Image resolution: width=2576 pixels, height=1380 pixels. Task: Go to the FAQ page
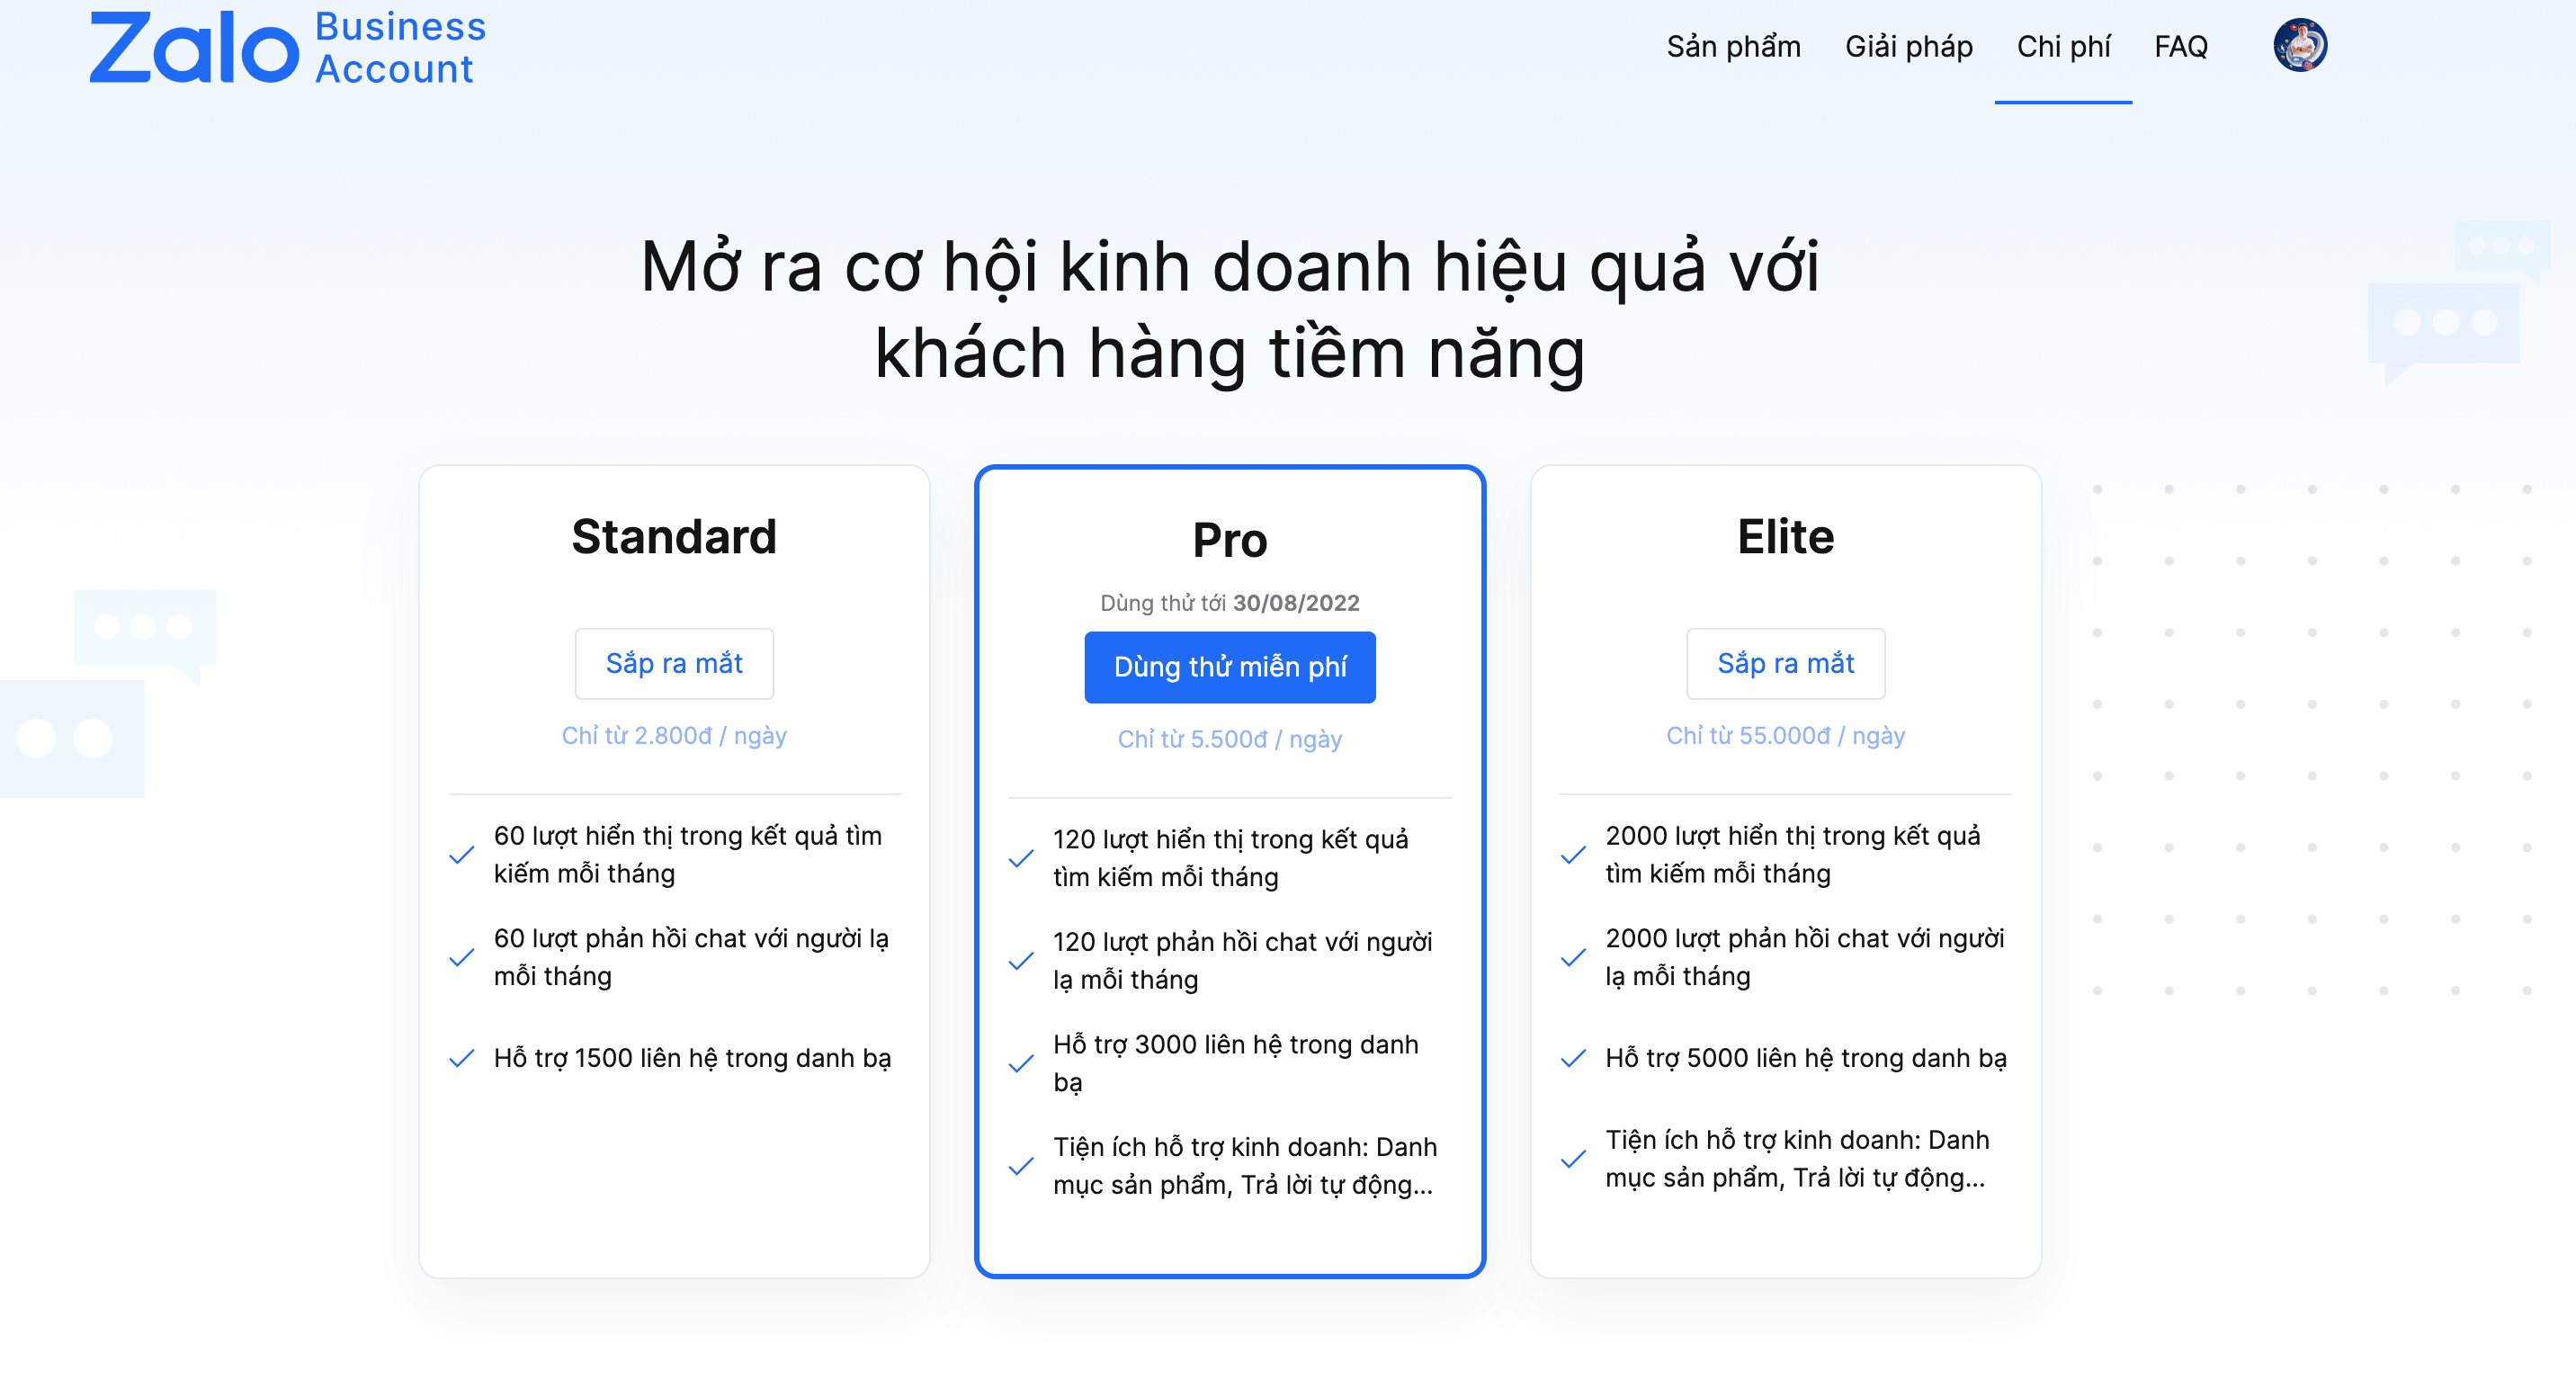point(2180,47)
